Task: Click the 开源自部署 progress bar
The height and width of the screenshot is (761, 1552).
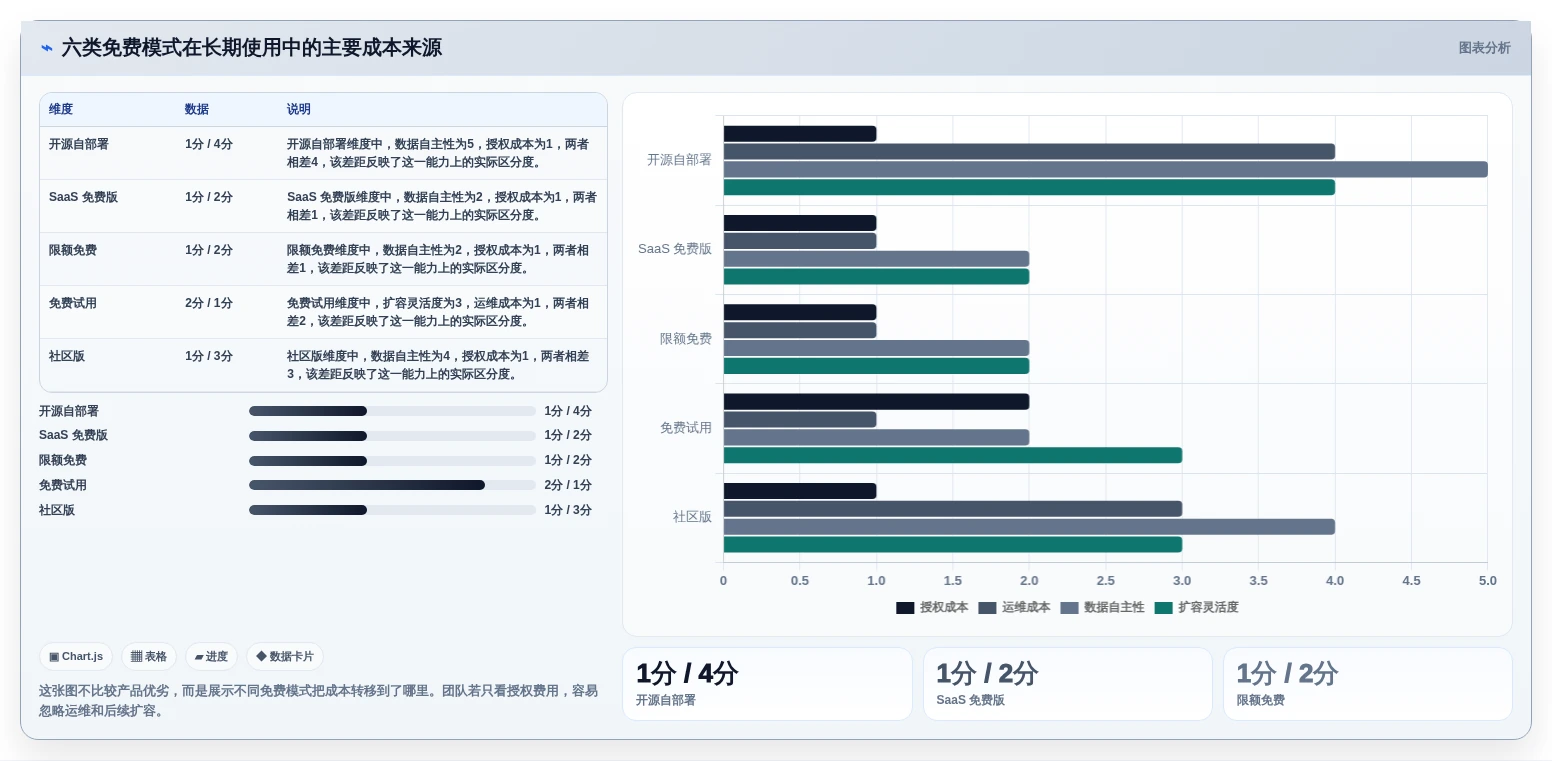Action: [392, 411]
